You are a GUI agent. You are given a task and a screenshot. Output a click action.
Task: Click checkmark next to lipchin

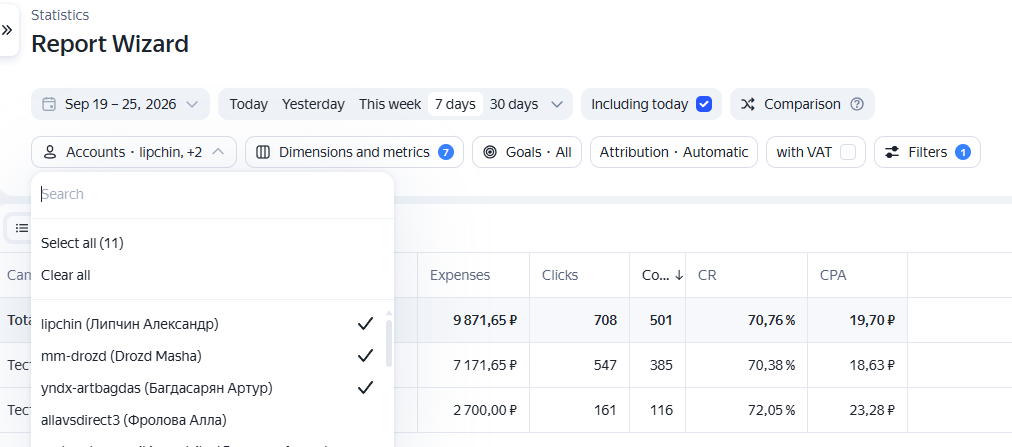tap(365, 324)
